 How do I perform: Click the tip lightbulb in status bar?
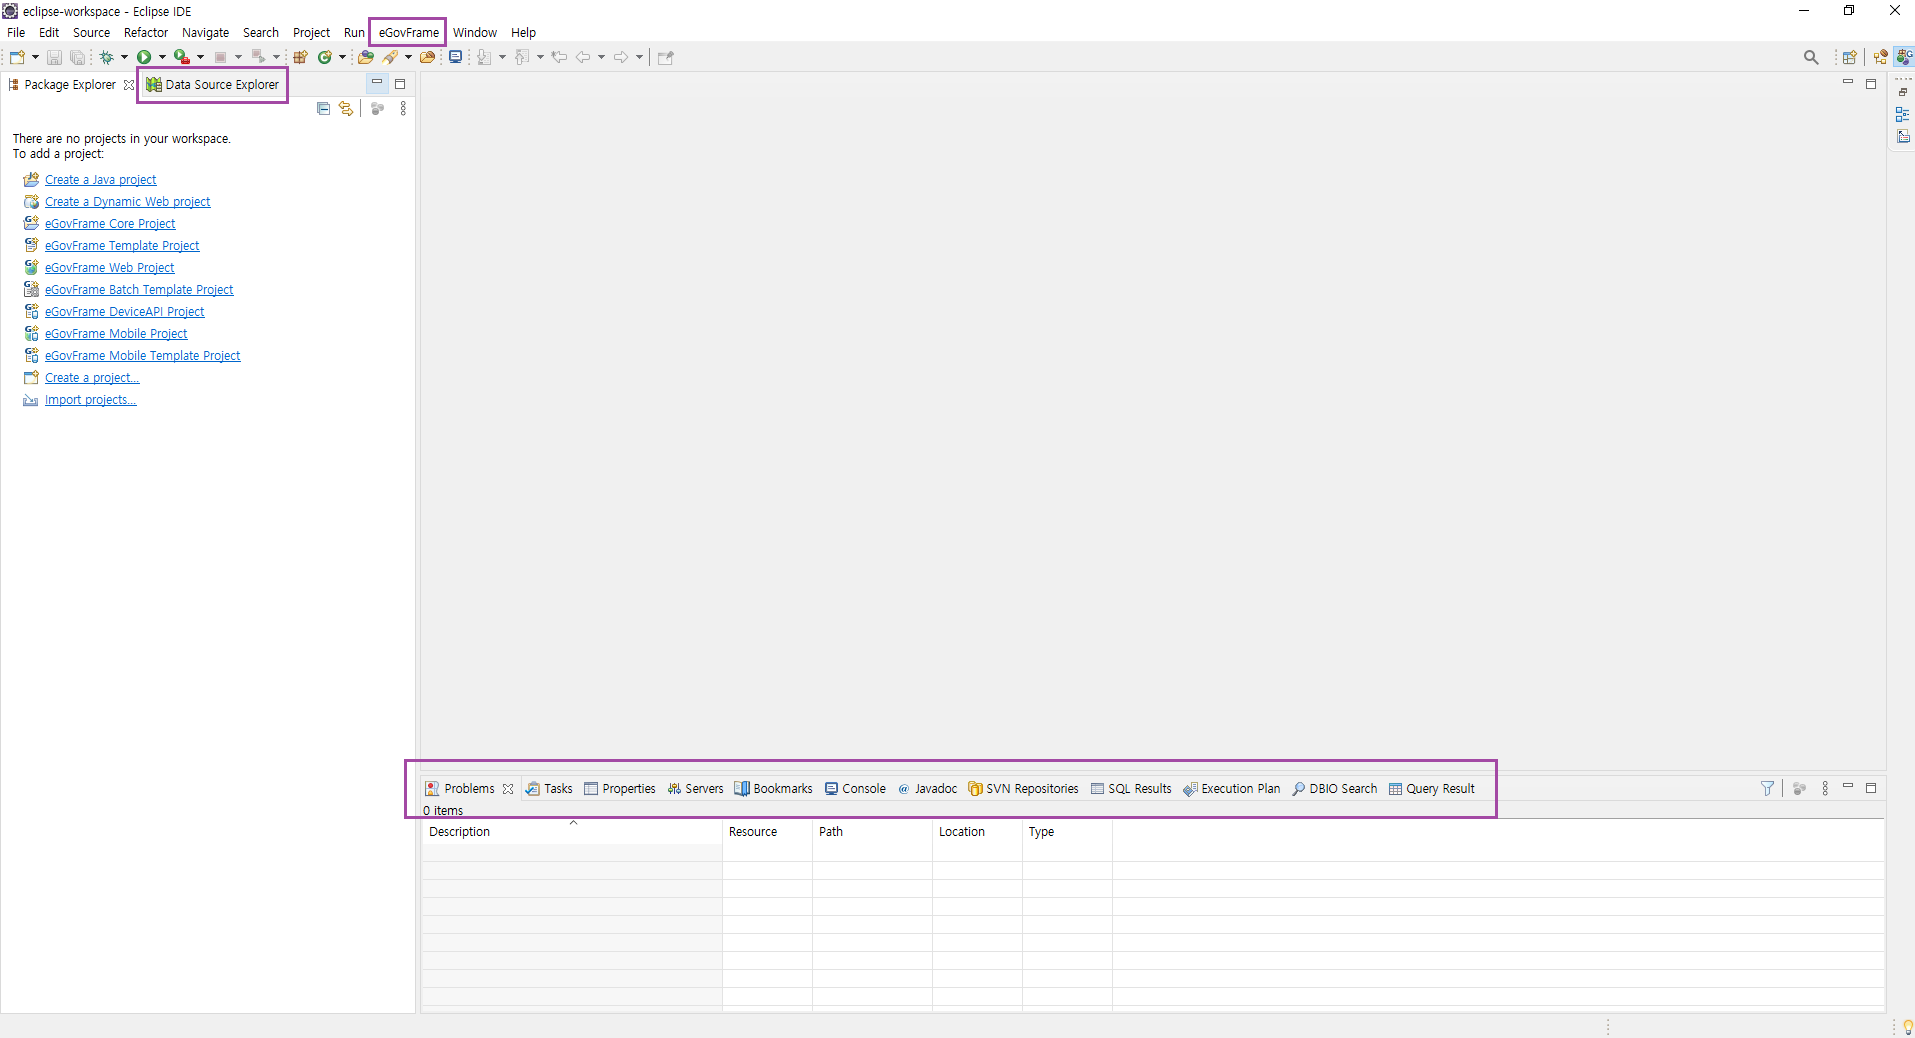[x=1908, y=1027]
